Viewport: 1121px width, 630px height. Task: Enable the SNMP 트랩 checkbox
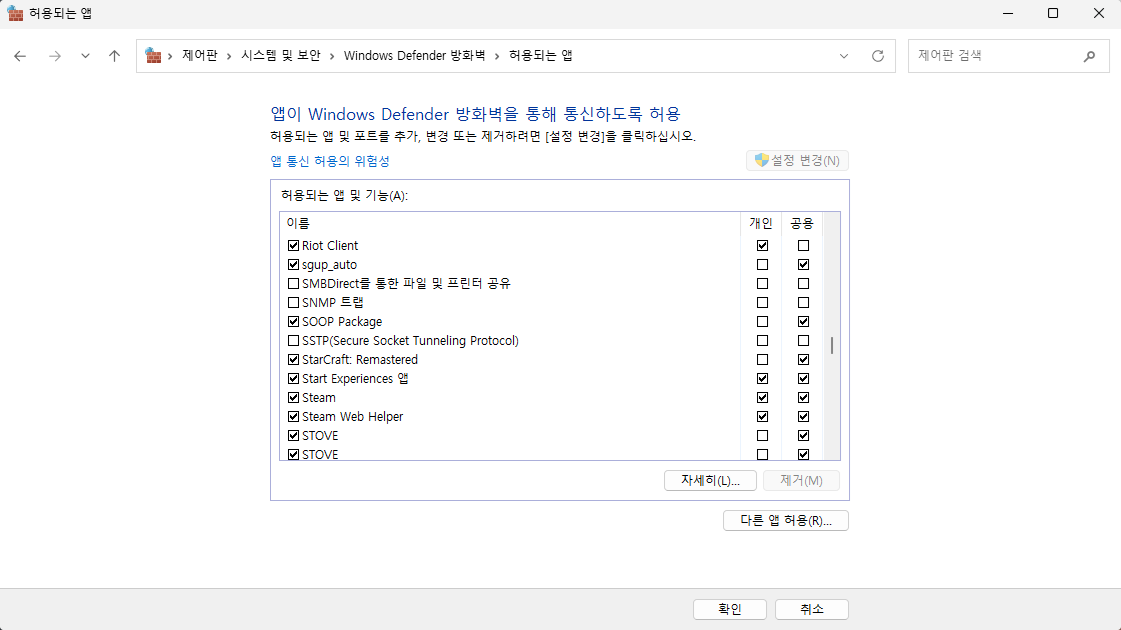pos(293,302)
